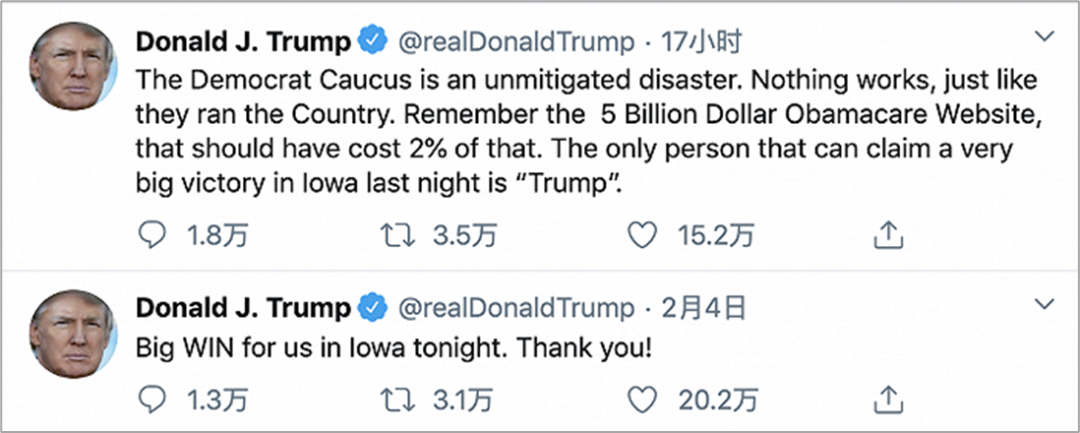Share the Democrat Caucus tweet
This screenshot has width=1080, height=433.
click(888, 236)
